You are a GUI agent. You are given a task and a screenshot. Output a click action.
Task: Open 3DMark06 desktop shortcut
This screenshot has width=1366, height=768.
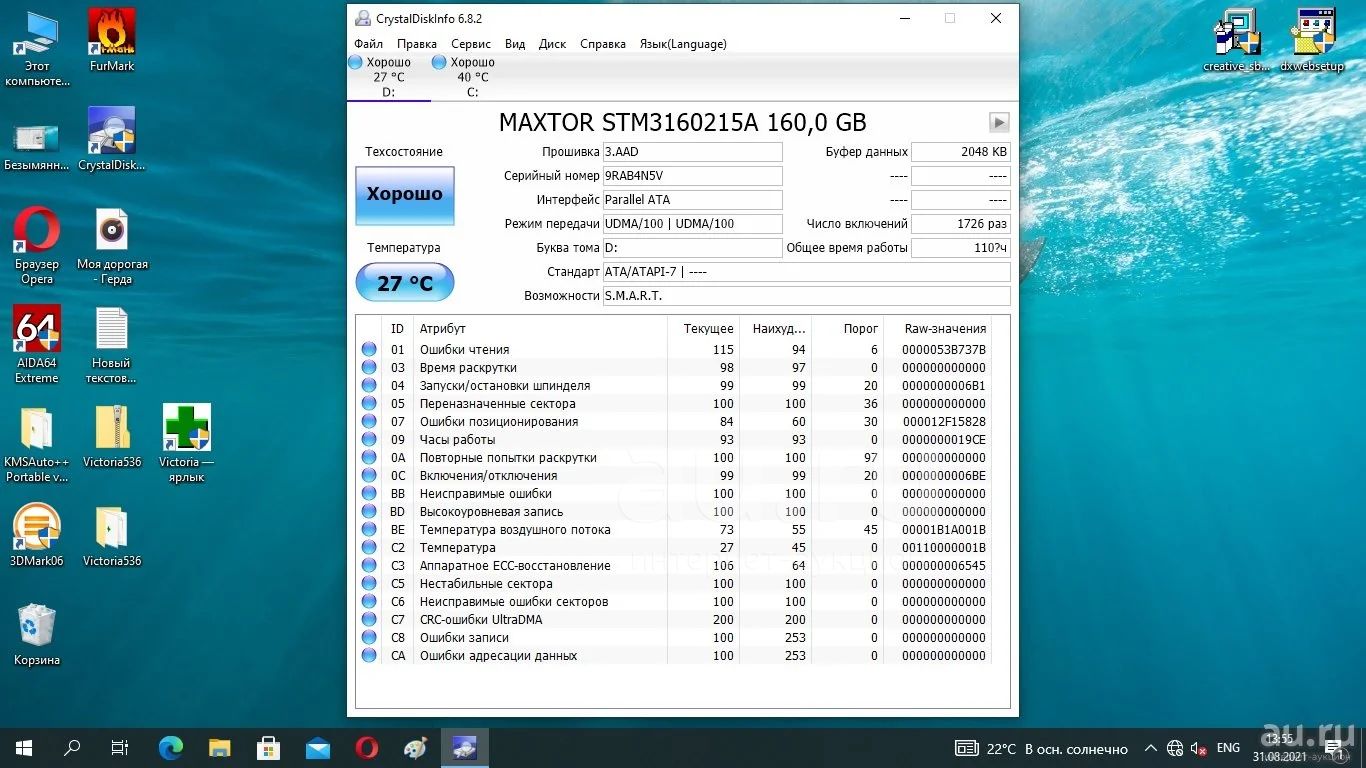[37, 535]
